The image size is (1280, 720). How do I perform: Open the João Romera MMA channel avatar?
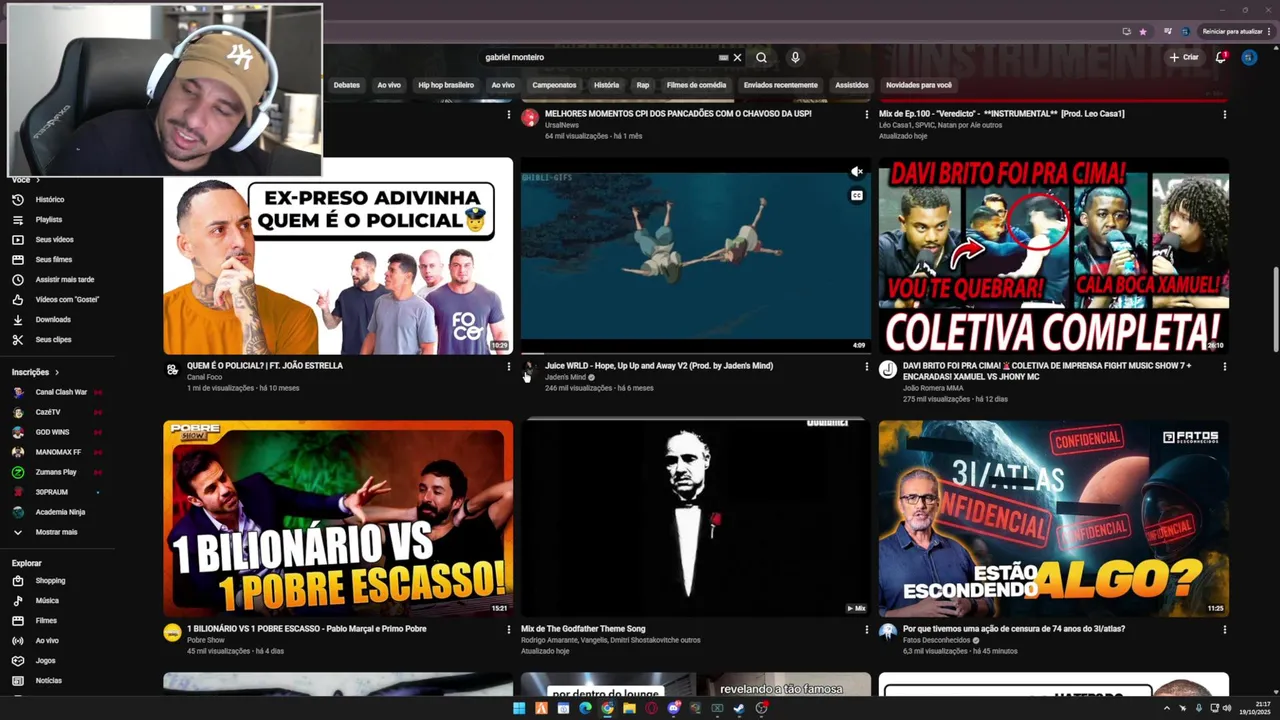[x=887, y=369]
